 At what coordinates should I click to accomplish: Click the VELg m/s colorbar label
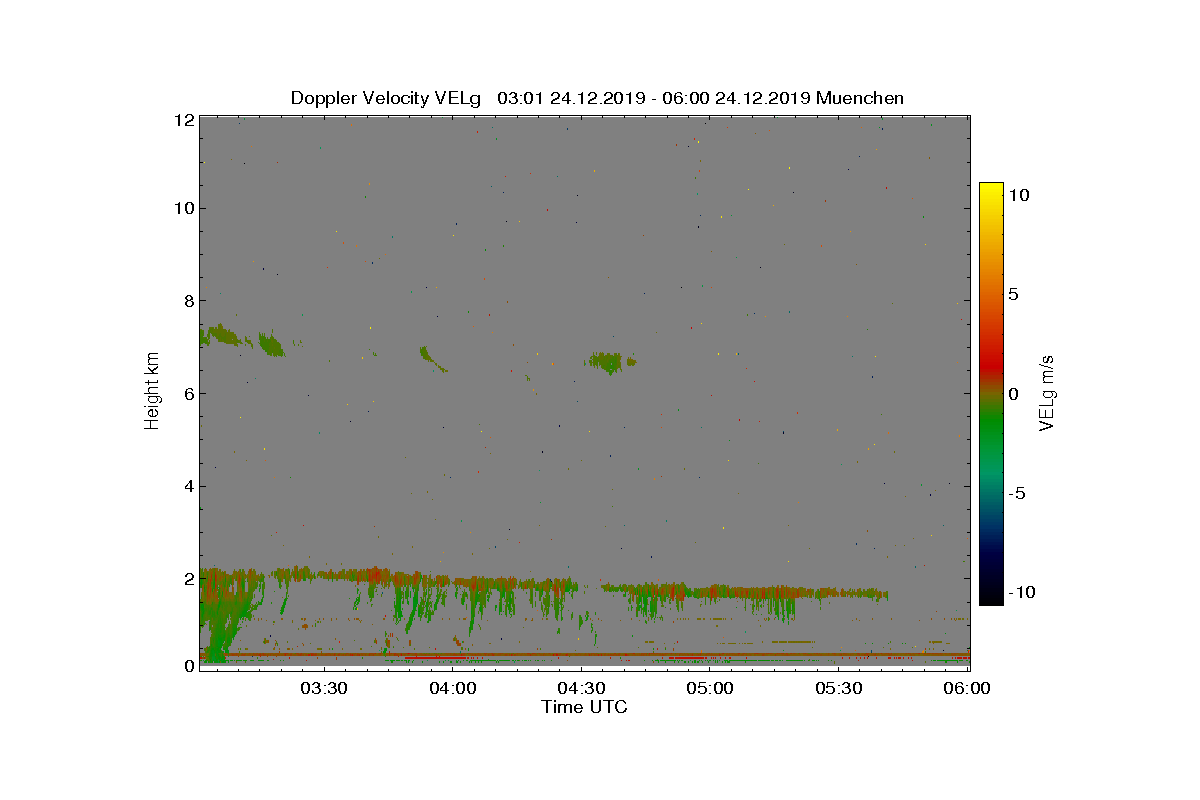click(x=1047, y=392)
